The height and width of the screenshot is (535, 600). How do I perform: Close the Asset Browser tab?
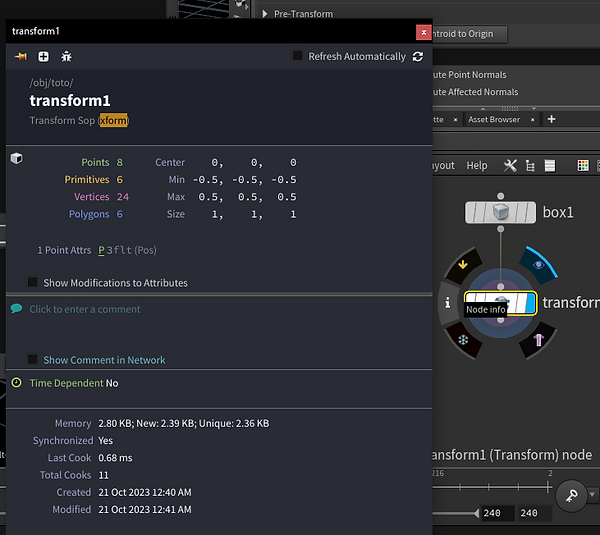pyautogui.click(x=532, y=120)
